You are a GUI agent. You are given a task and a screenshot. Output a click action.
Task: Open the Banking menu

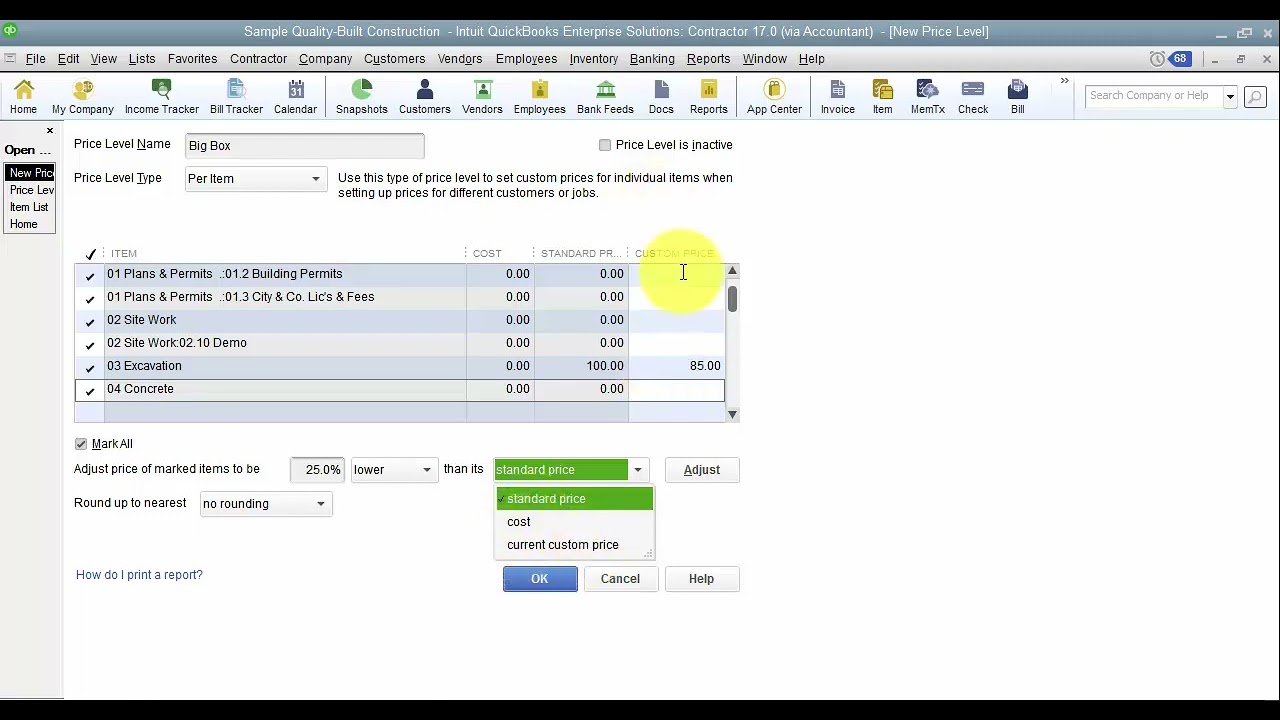coord(652,59)
